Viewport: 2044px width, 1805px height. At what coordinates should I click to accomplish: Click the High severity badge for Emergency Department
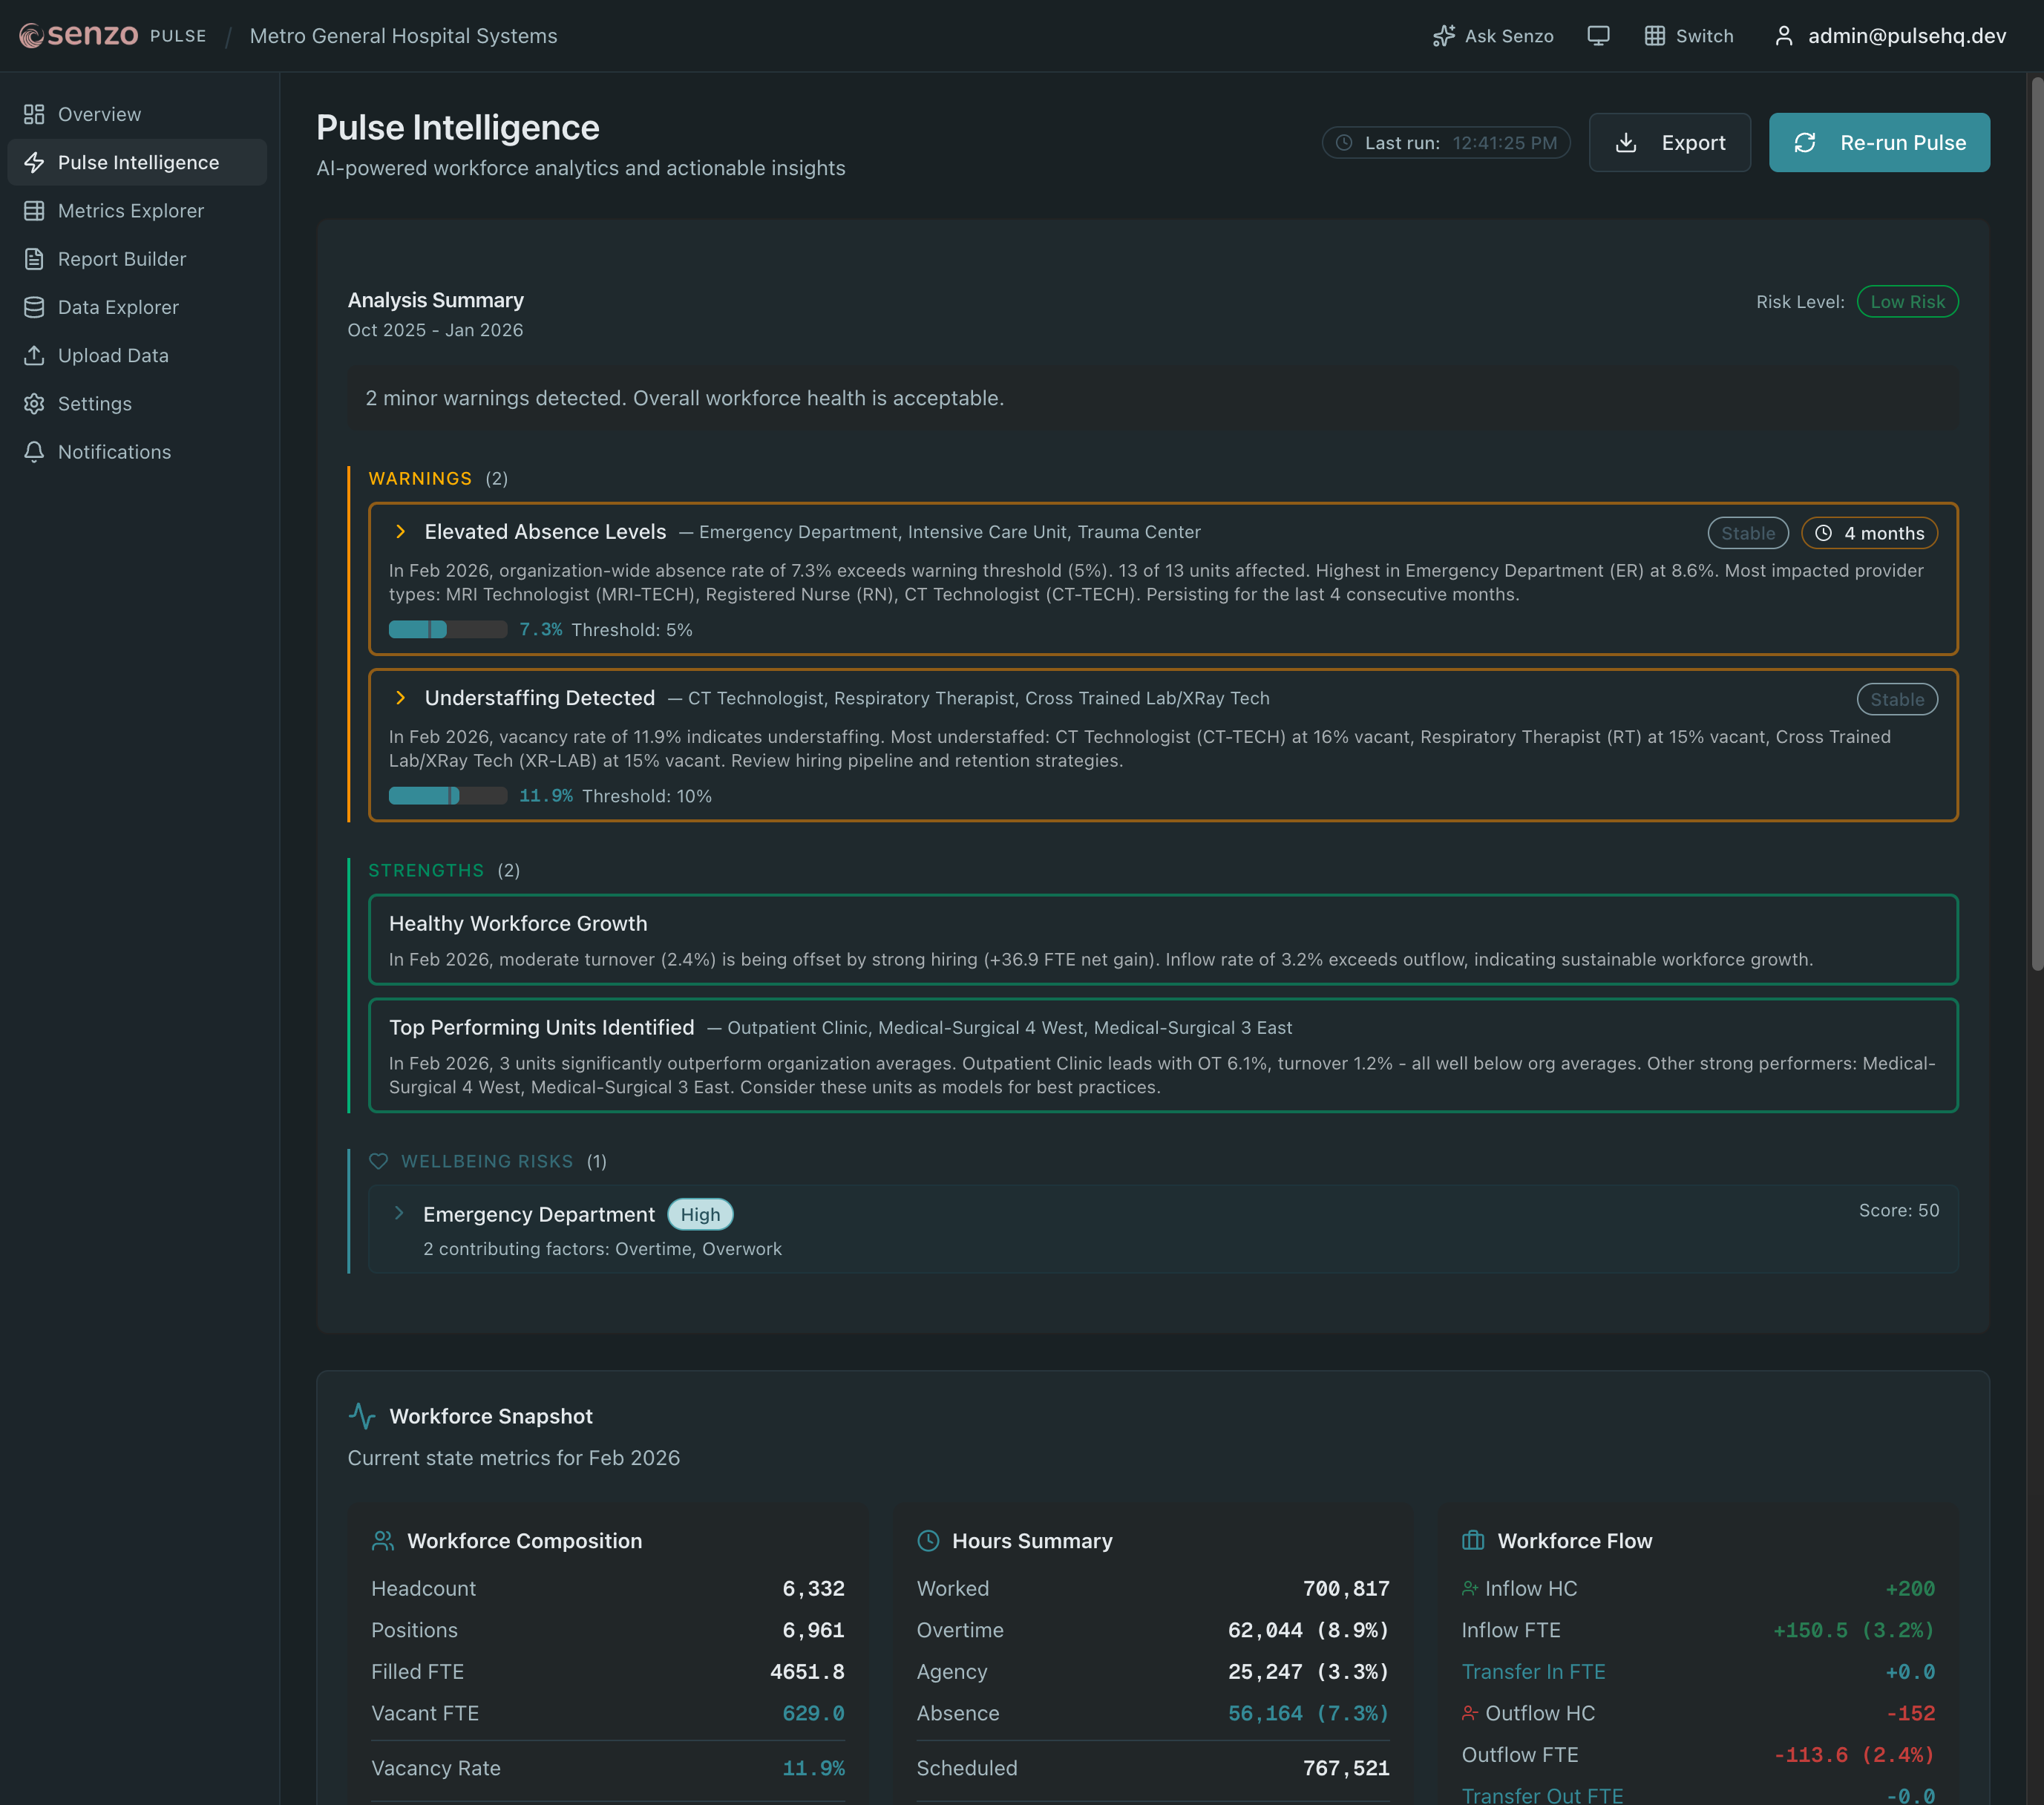(700, 1214)
